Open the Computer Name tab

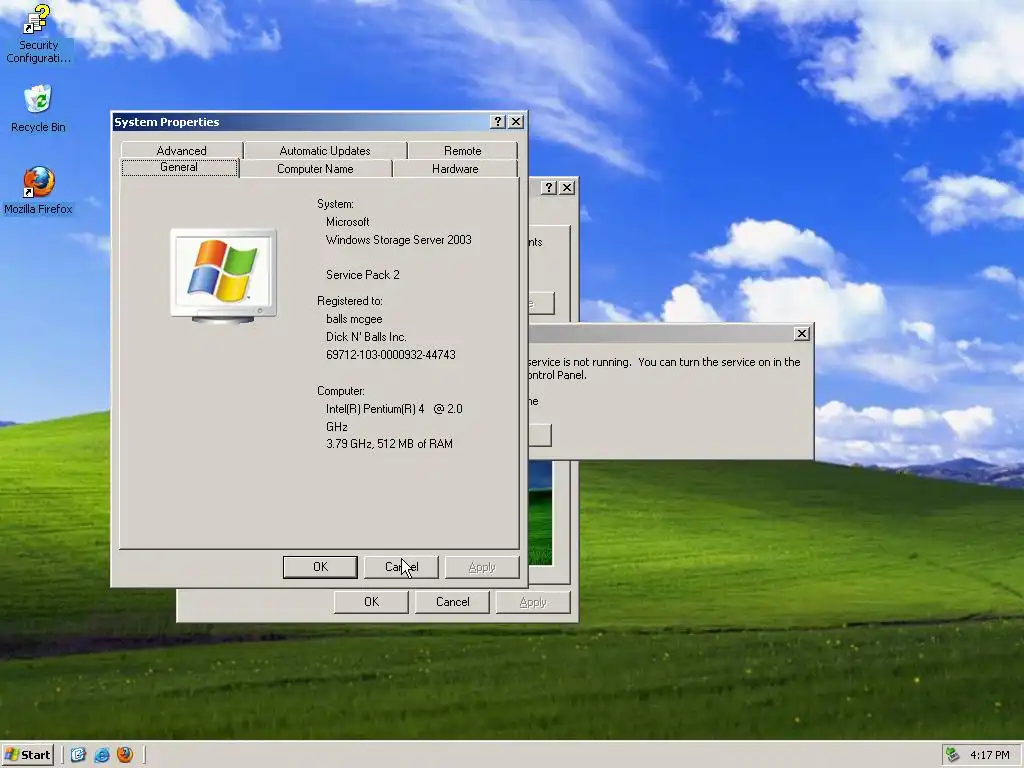point(315,169)
